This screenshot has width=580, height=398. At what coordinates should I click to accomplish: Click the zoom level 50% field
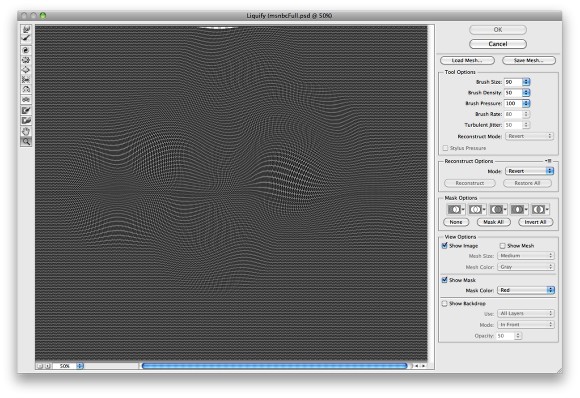[64, 366]
